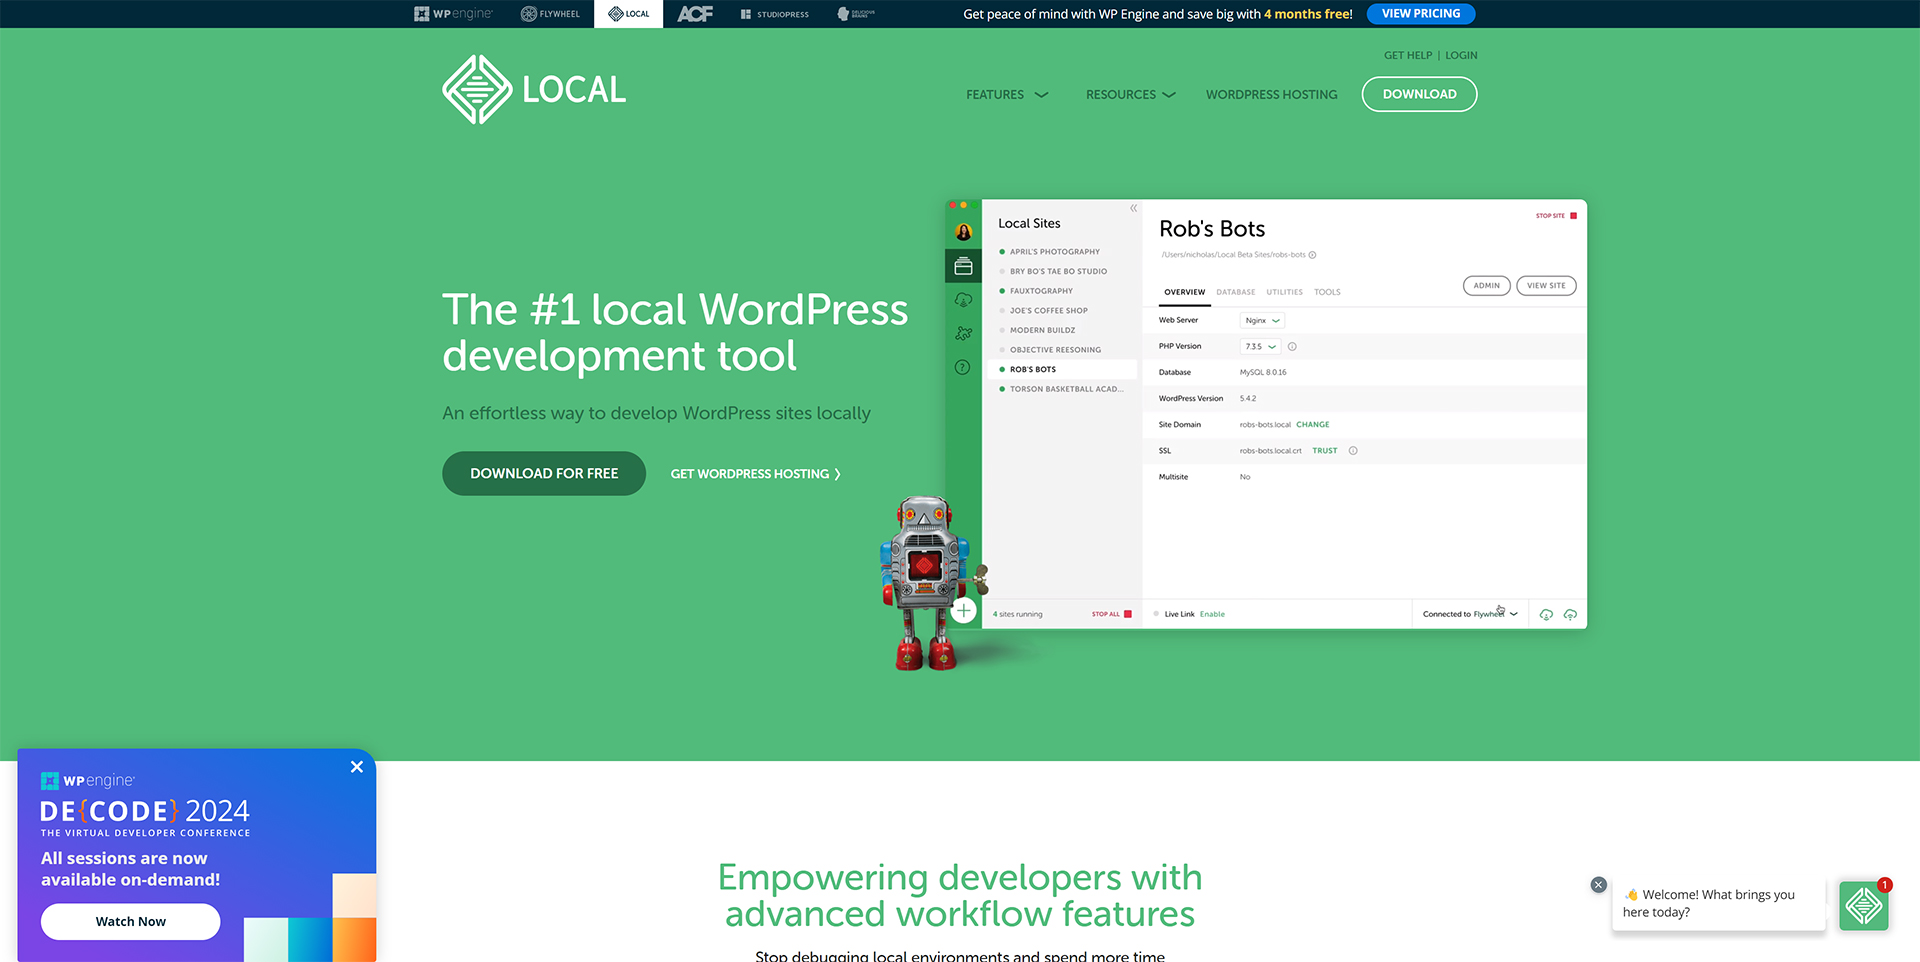The height and width of the screenshot is (962, 1920).
Task: Open the ACF brand logo link
Action: point(695,14)
